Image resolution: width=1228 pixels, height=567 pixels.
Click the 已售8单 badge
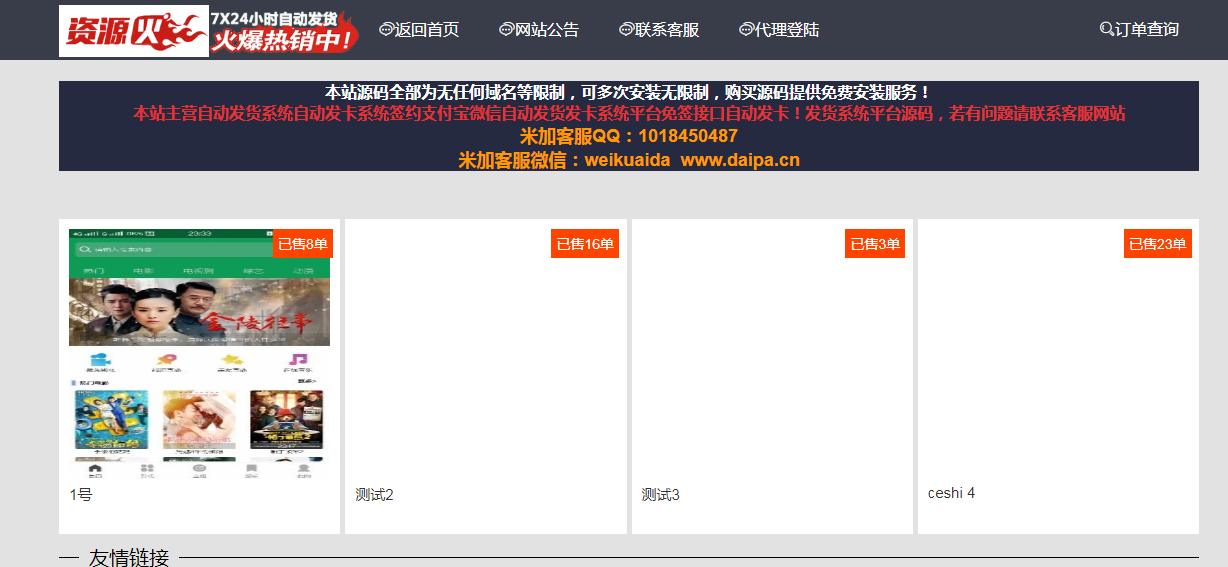[303, 244]
